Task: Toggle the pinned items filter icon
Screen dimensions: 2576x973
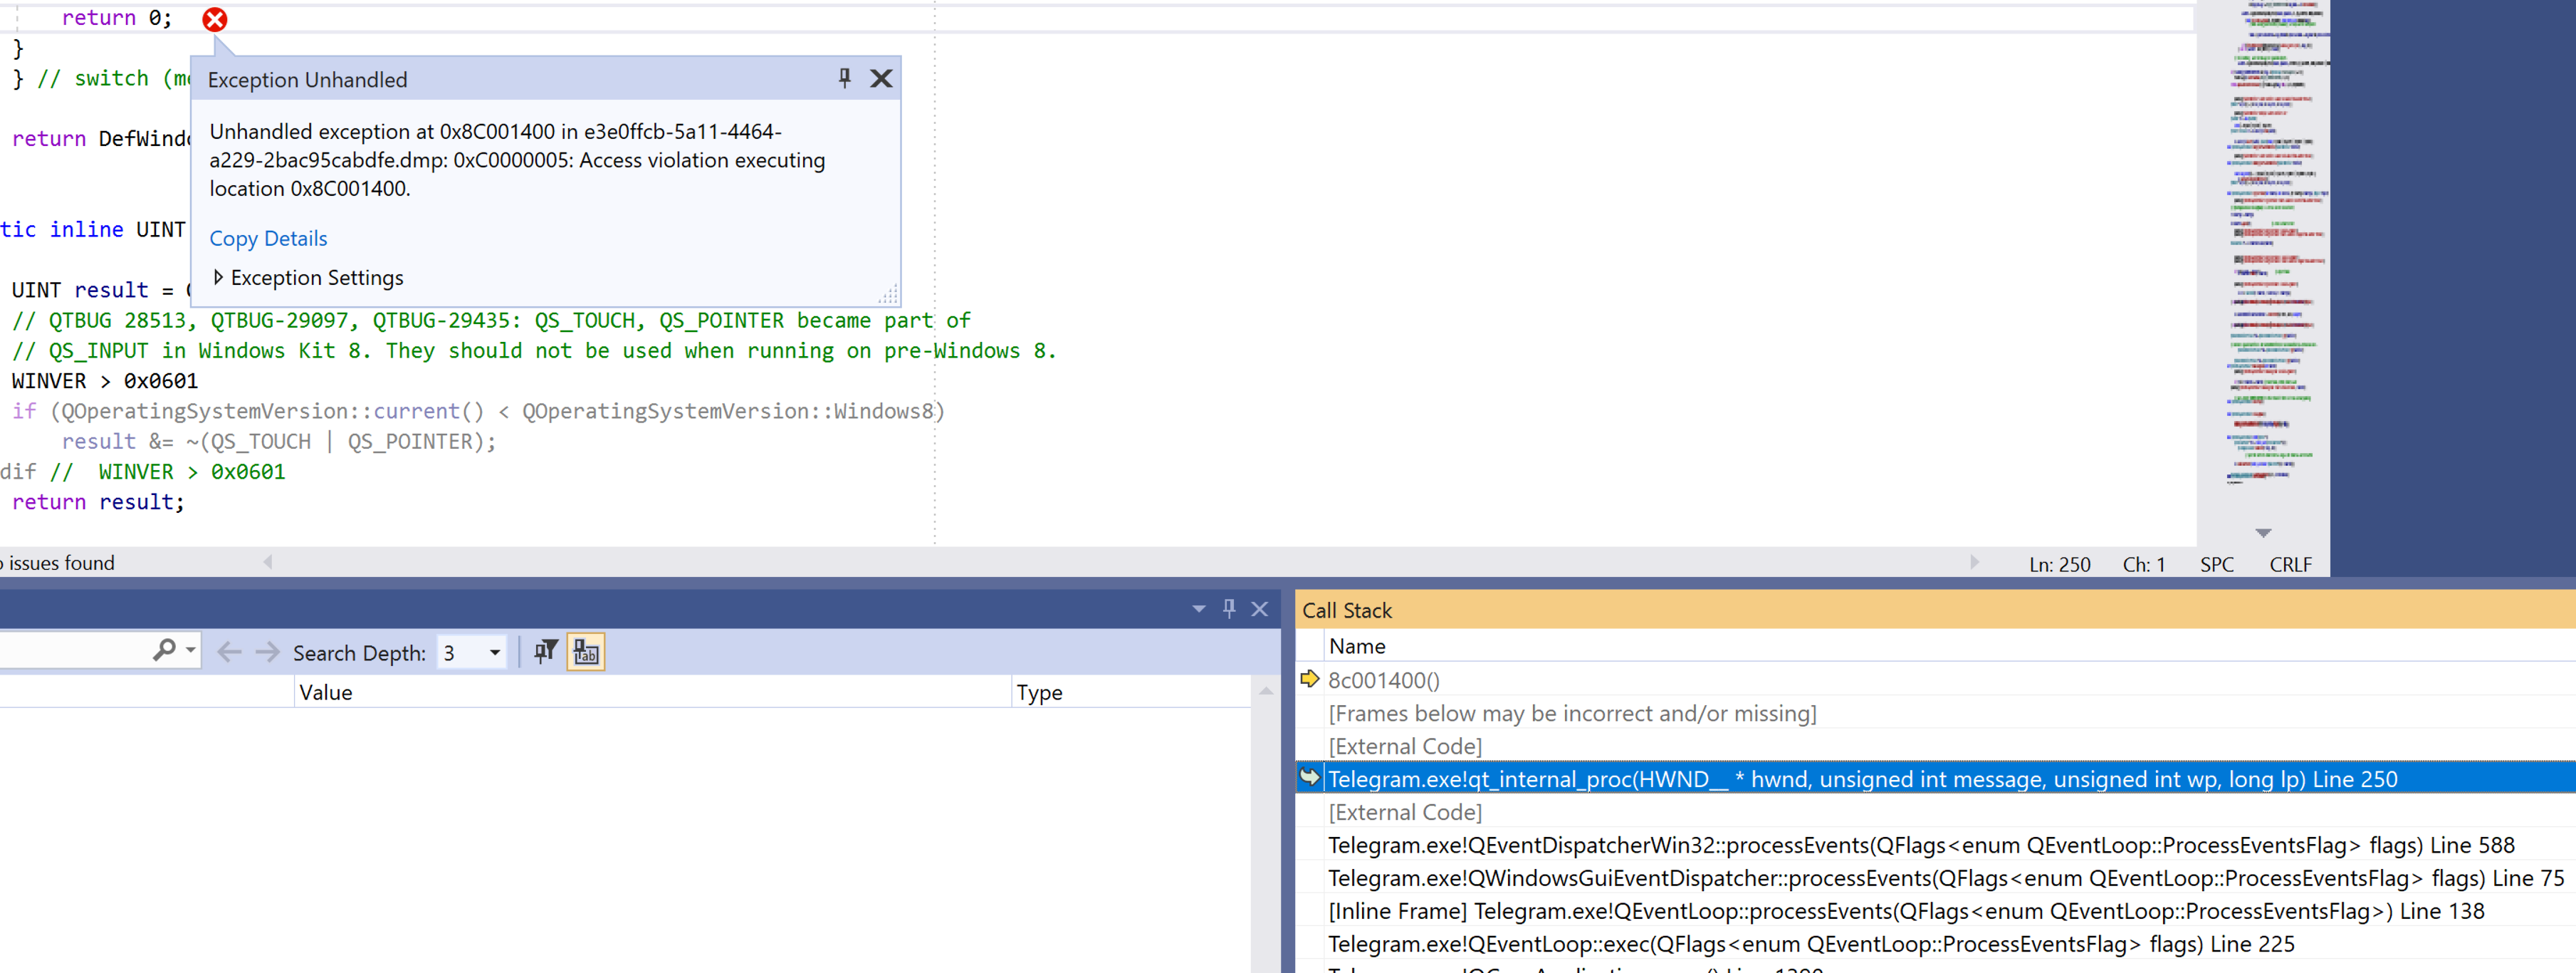Action: (x=545, y=652)
